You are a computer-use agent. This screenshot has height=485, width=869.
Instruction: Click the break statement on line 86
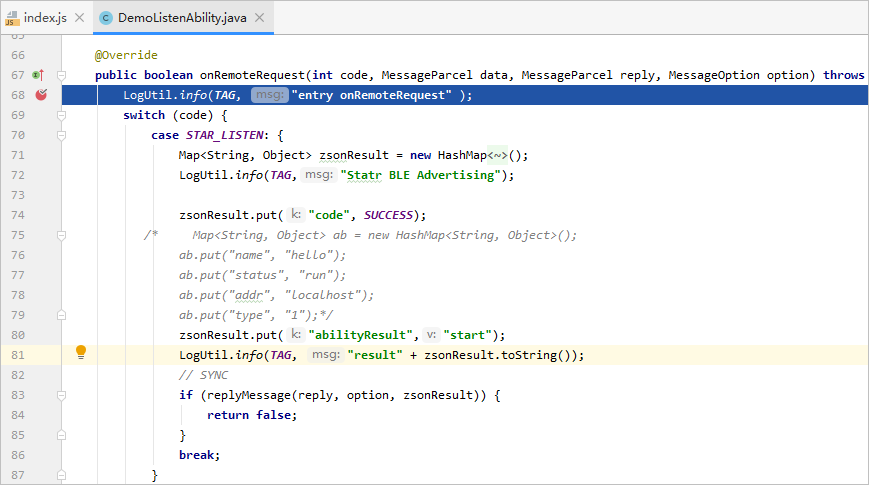(199, 455)
